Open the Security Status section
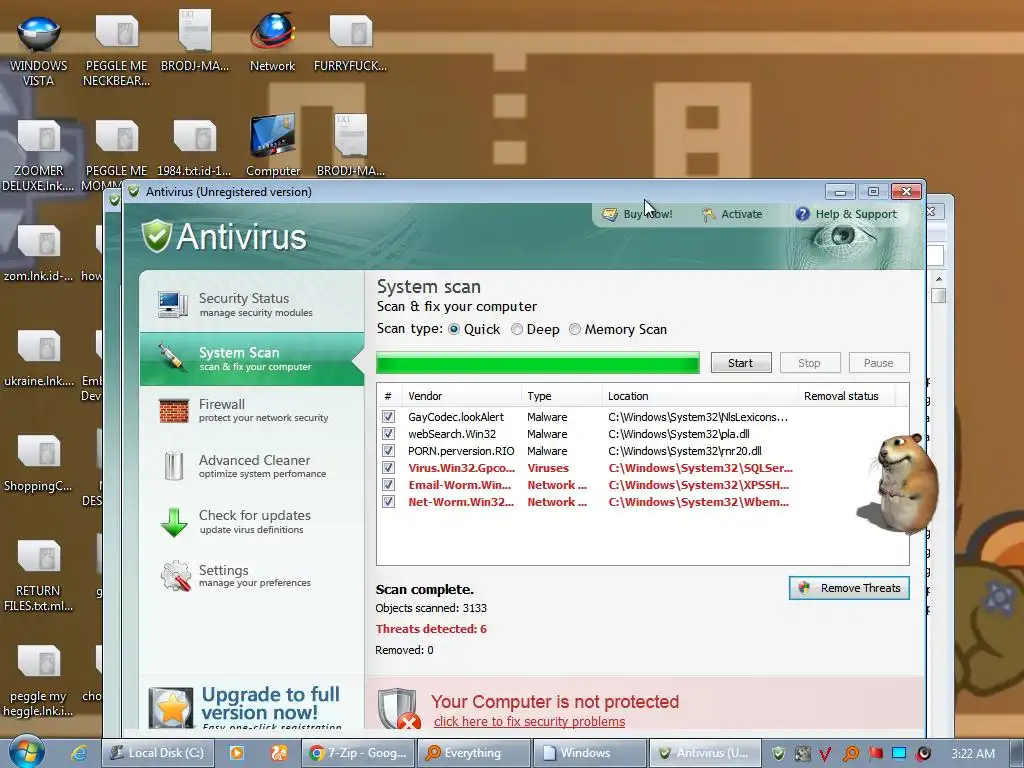Screen dimensions: 1024x768 pos(252,304)
